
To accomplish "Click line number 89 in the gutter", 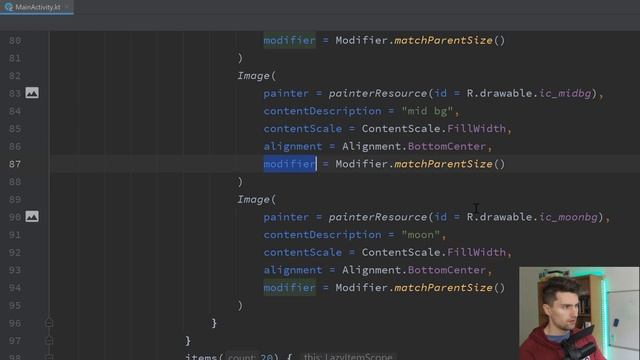I will click(15, 200).
